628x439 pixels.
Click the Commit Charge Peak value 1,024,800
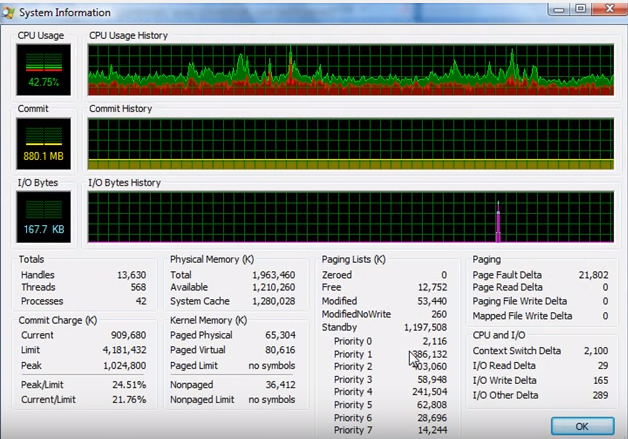tap(123, 366)
